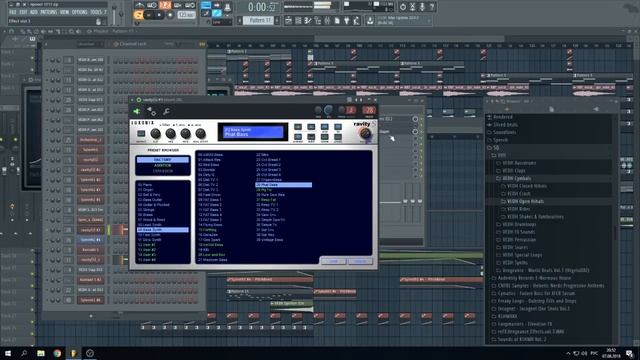640x360 pixels.
Task: Open Windows Start menu
Action: pos(8,353)
